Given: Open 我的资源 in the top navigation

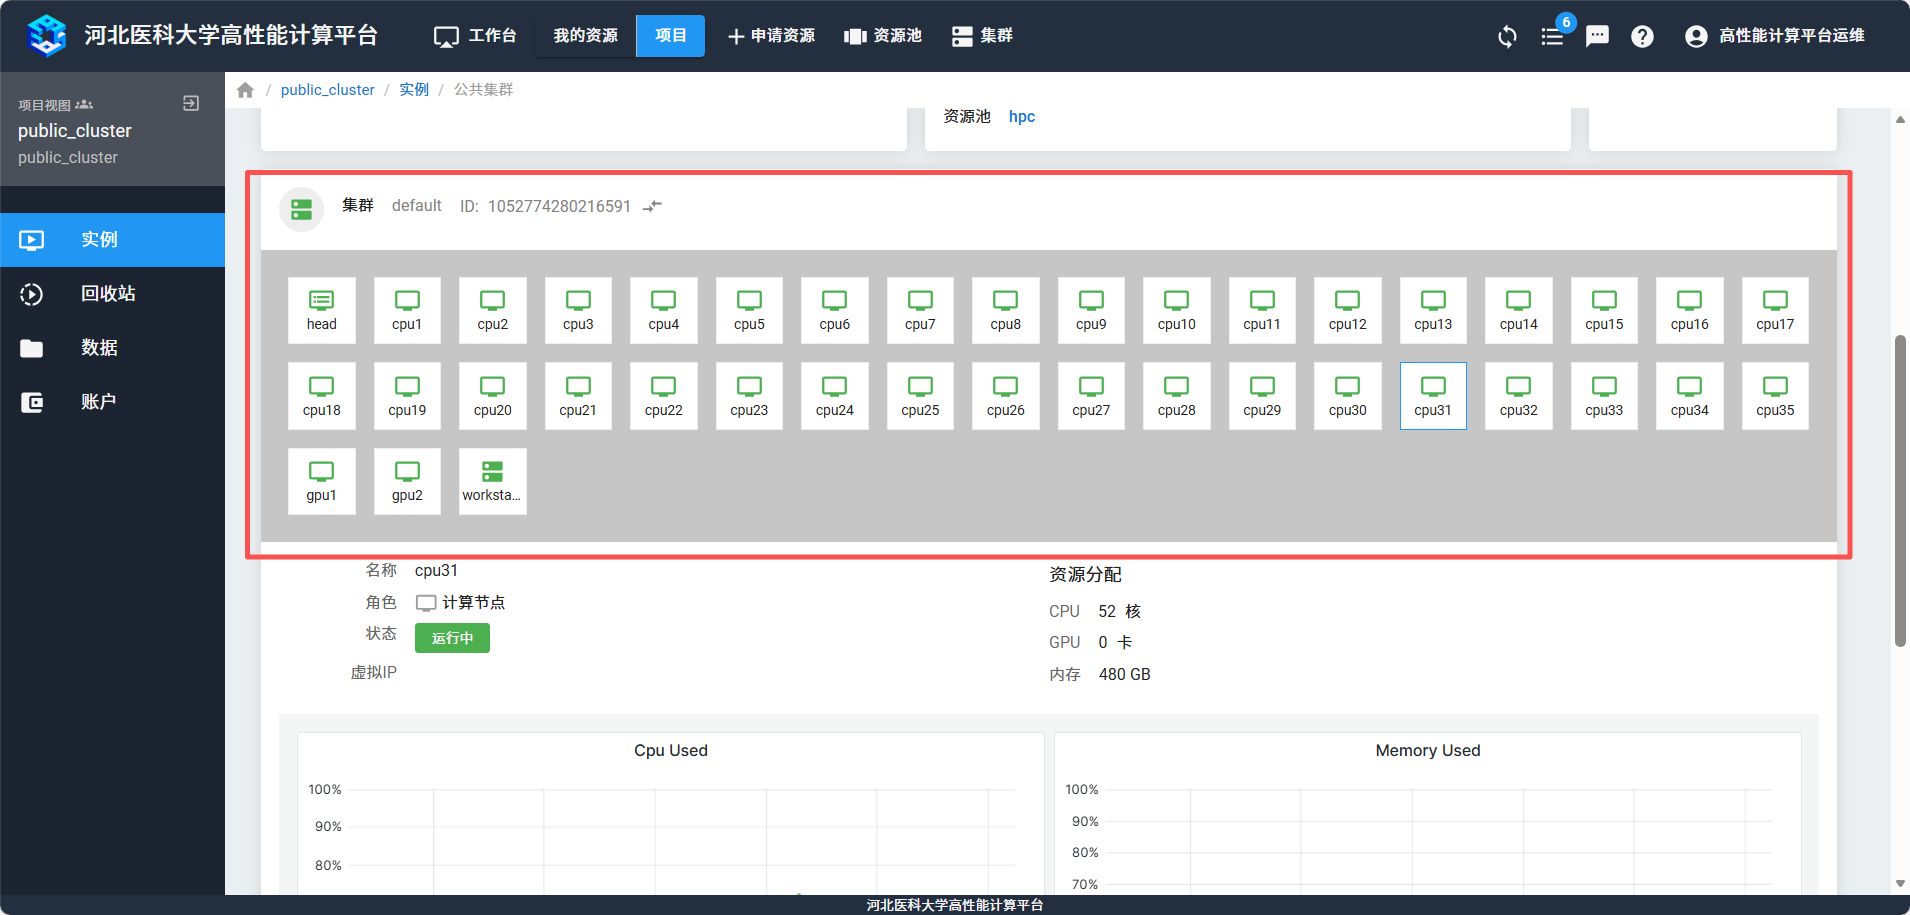Looking at the screenshot, I should coord(585,36).
